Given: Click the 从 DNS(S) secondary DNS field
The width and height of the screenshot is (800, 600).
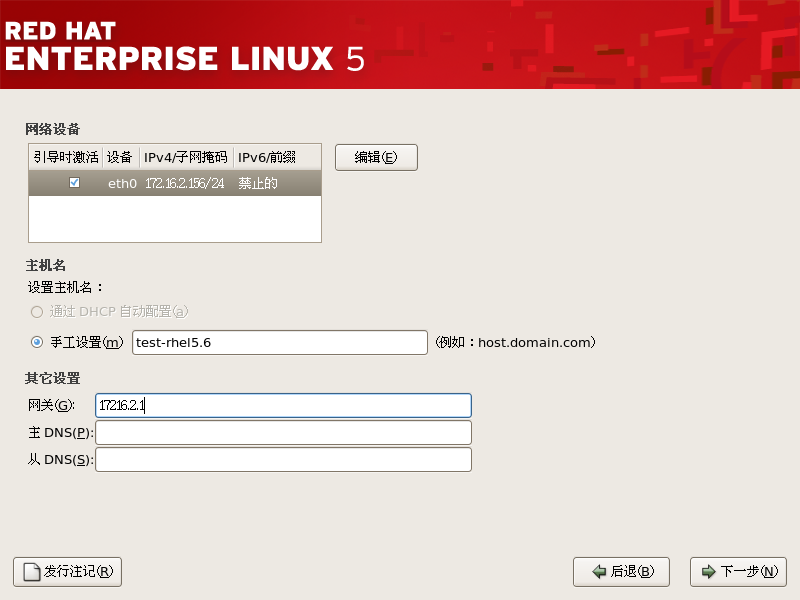Looking at the screenshot, I should tap(283, 460).
